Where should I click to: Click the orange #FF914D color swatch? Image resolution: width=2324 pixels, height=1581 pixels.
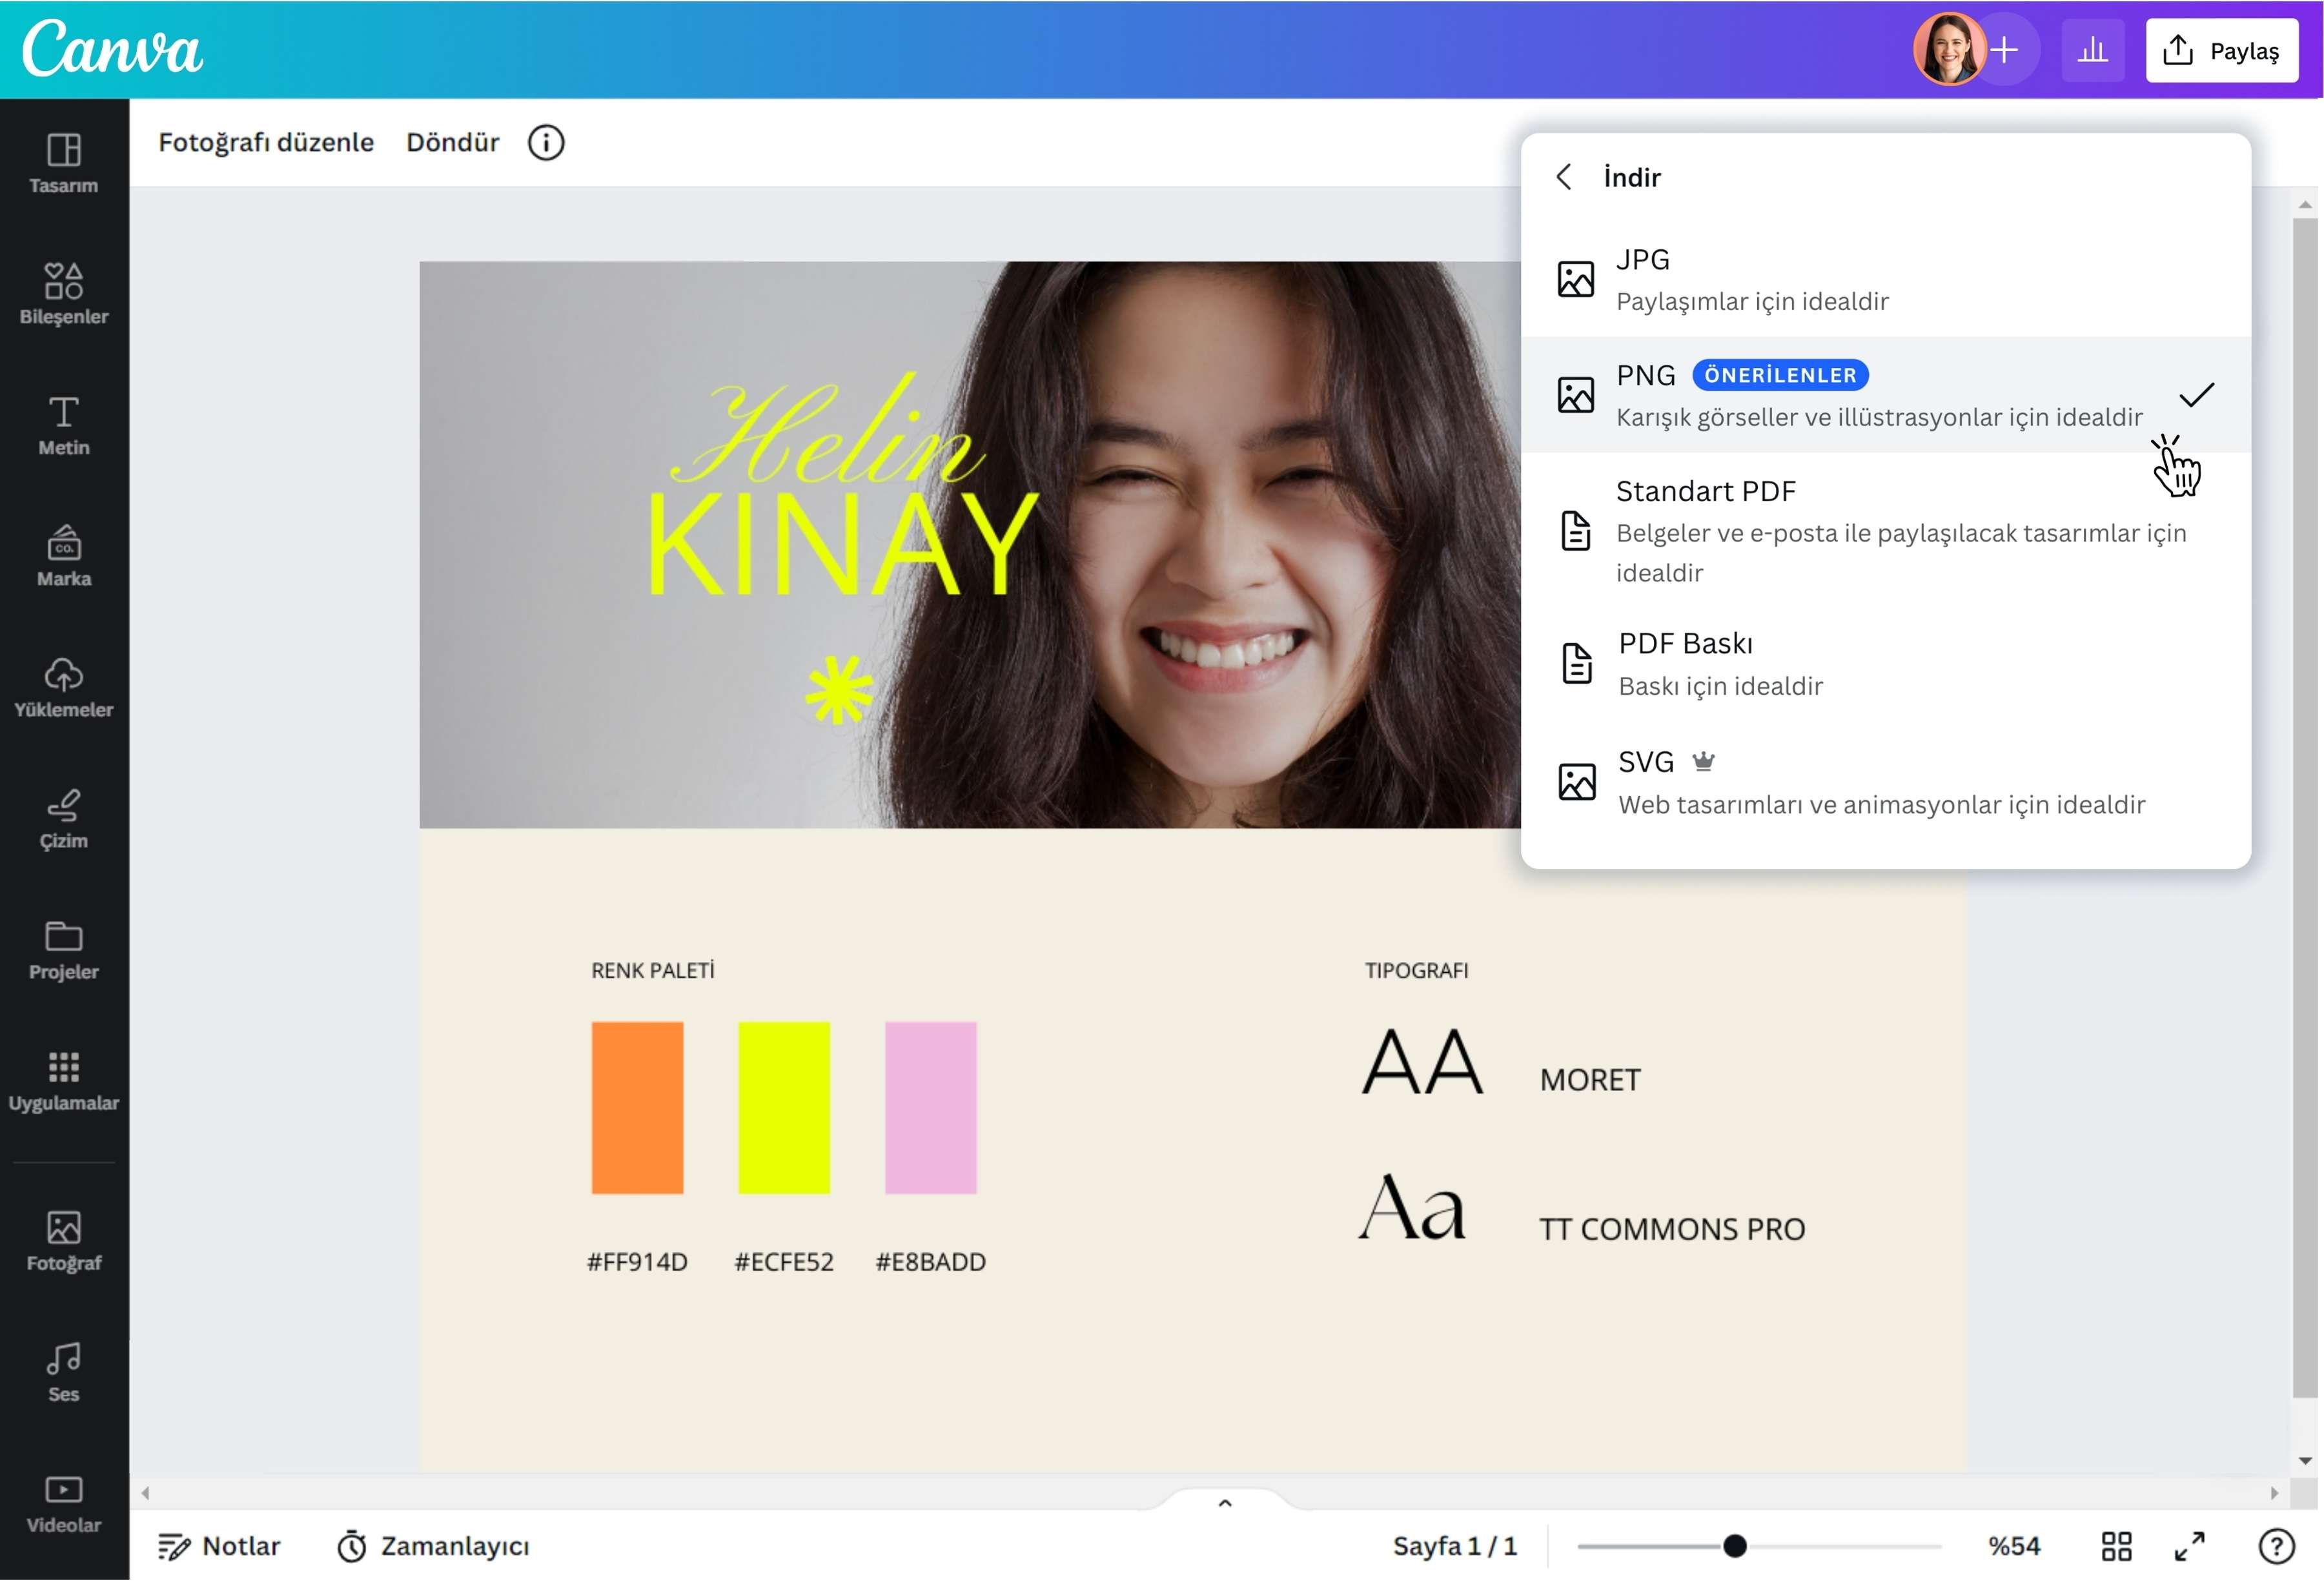point(637,1107)
